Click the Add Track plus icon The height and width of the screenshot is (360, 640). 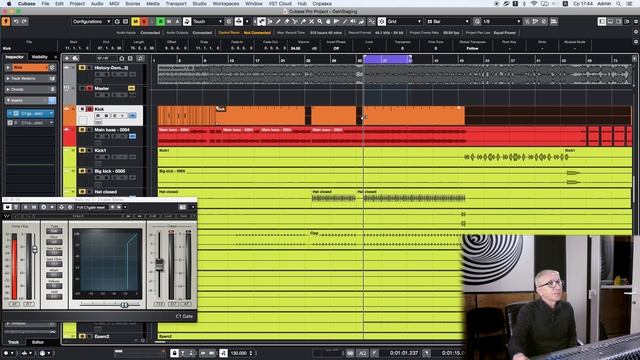[x=67, y=58]
